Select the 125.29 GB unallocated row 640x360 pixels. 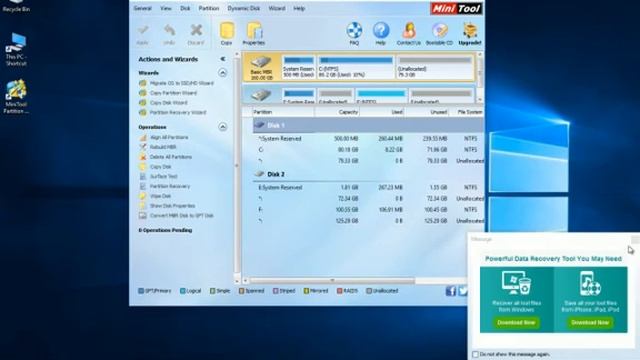[x=368, y=221]
